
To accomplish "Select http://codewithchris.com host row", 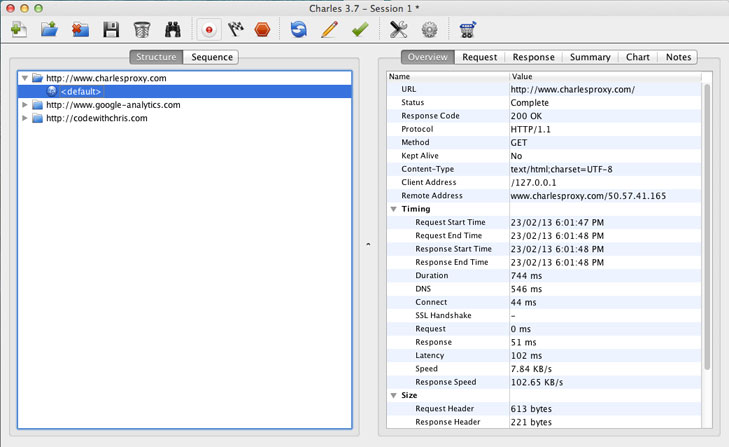I will tap(185, 118).
